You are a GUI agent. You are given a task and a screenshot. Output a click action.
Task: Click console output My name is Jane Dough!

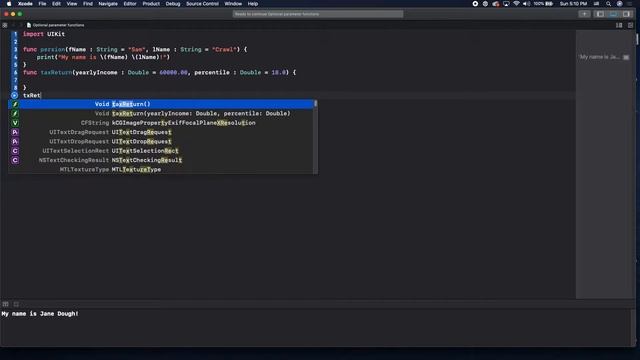coord(40,314)
